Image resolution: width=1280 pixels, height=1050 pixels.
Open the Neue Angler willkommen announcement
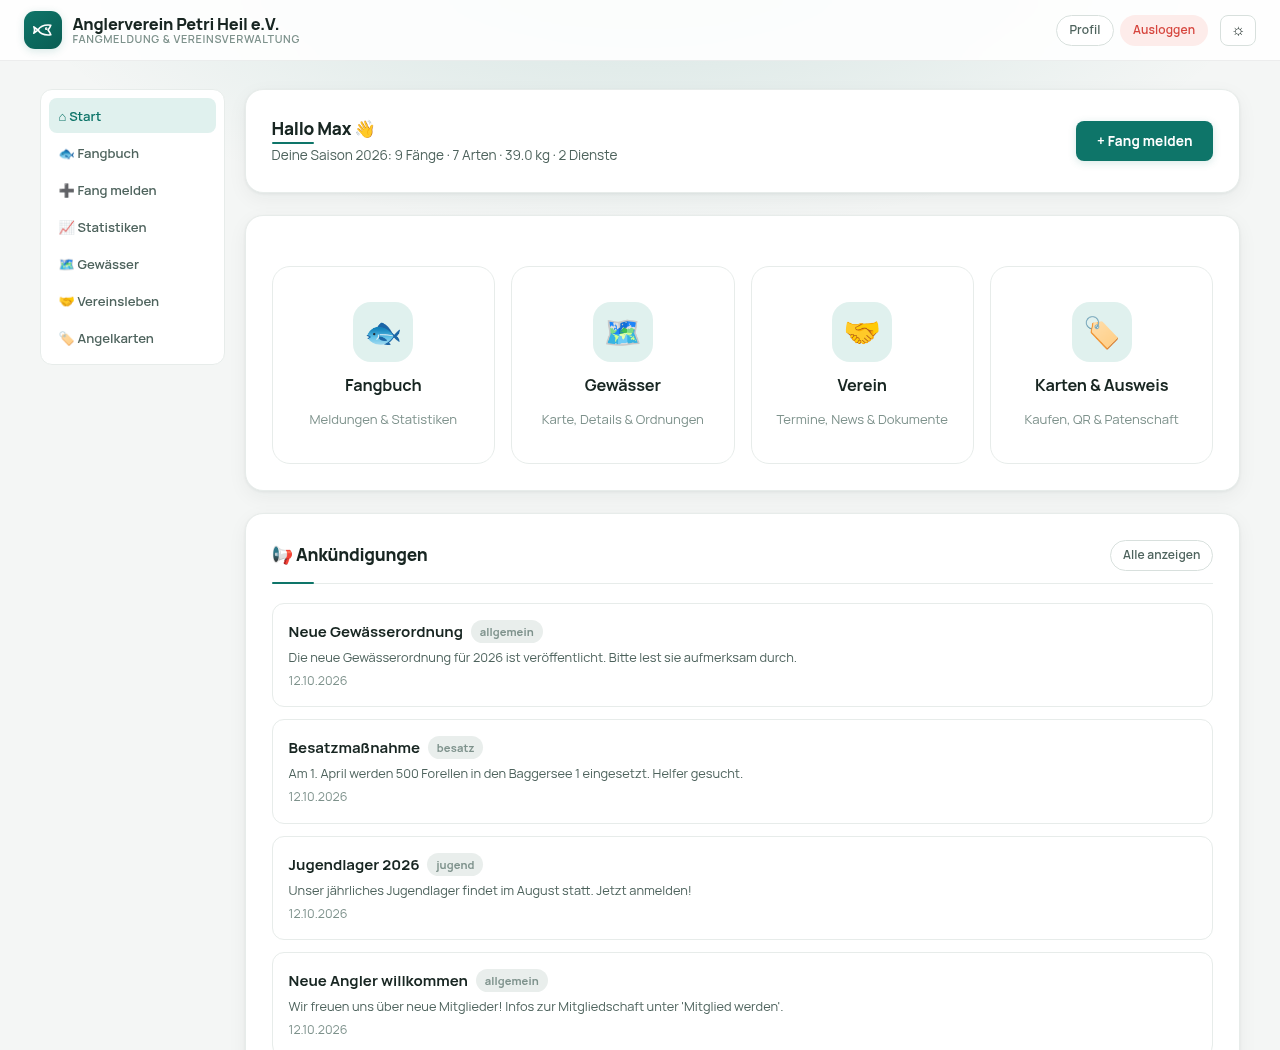point(742,1001)
